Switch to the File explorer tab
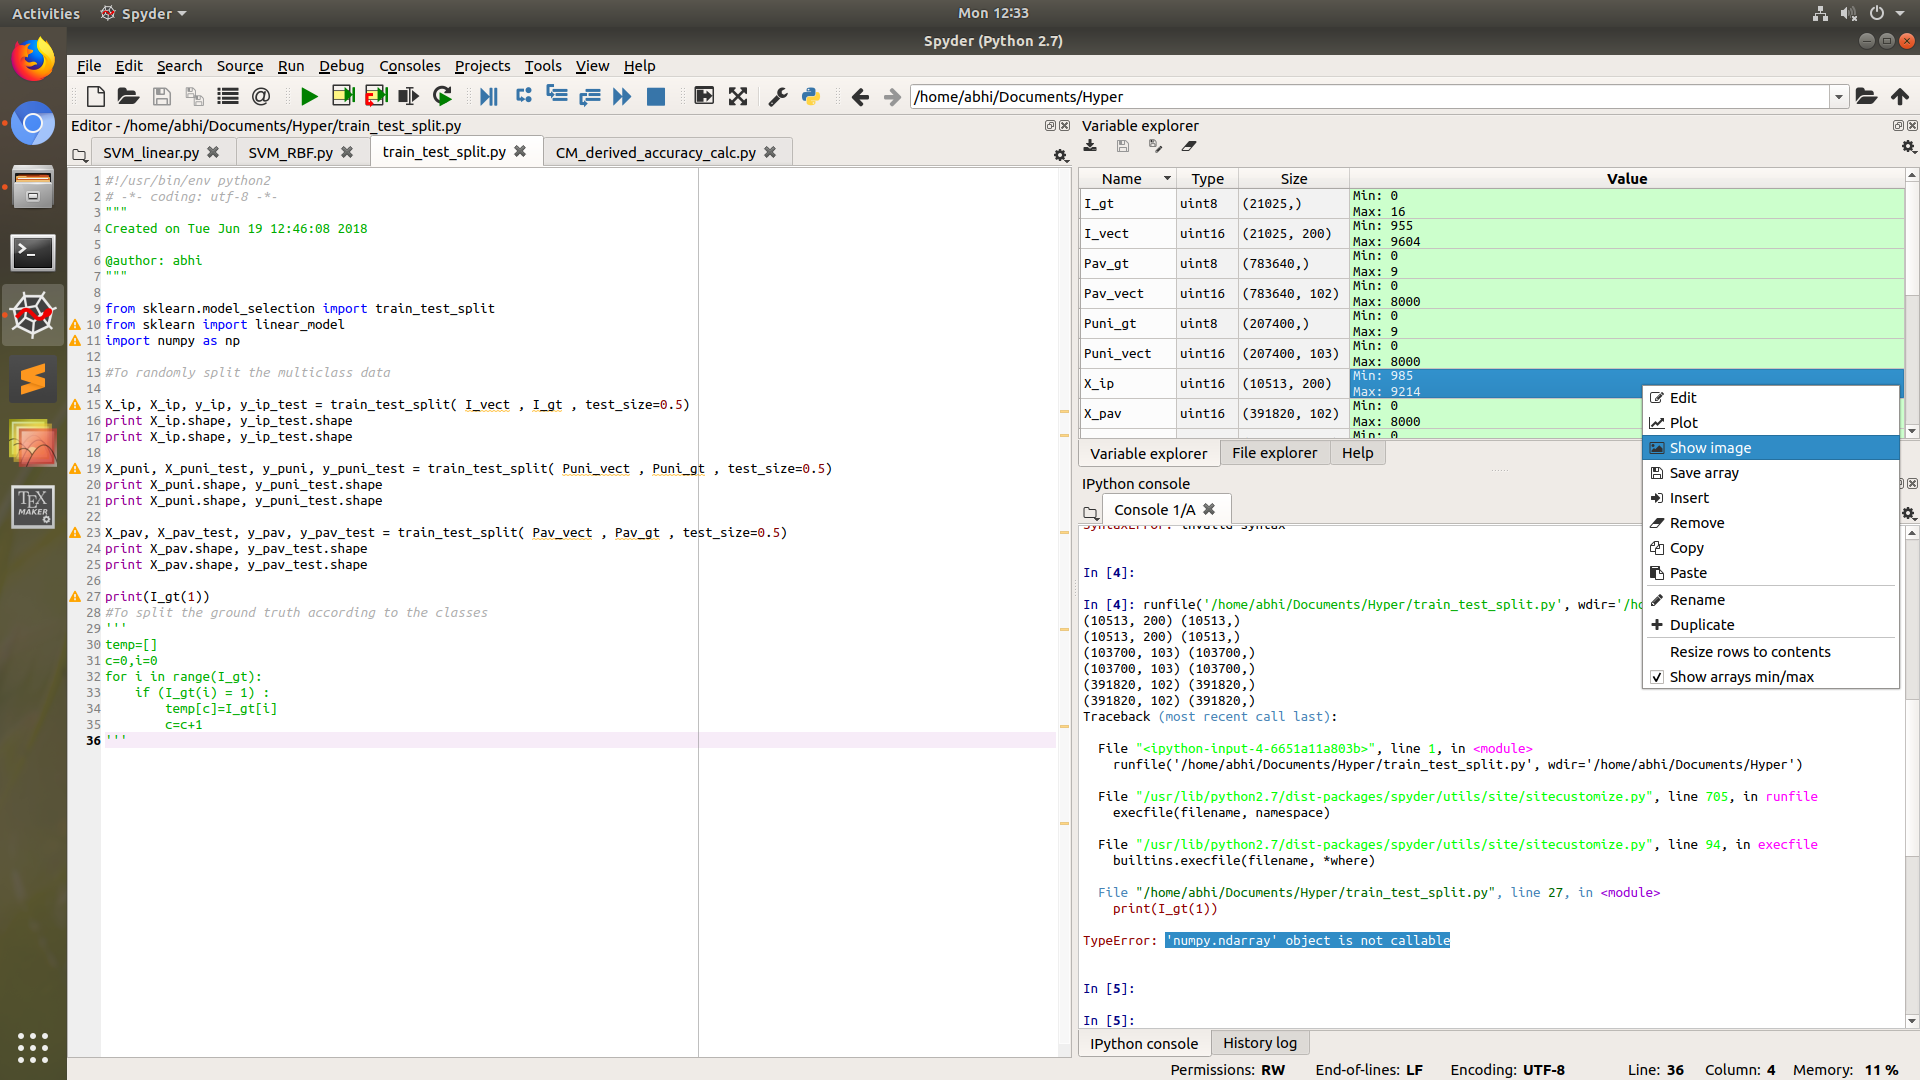 tap(1274, 453)
